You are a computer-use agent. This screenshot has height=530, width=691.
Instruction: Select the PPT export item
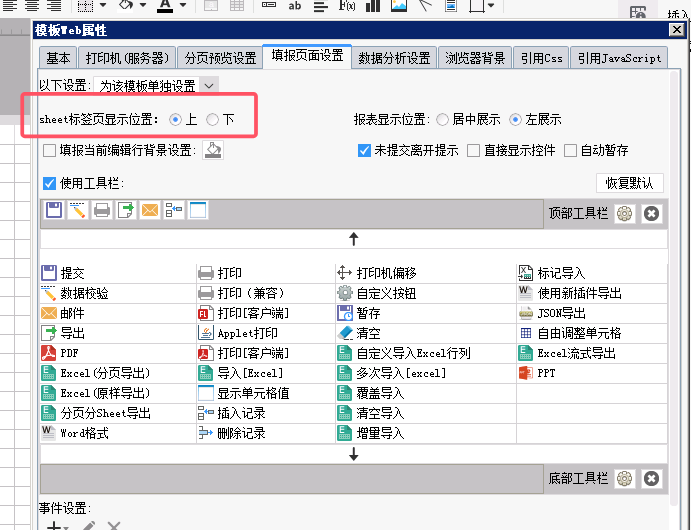pyautogui.click(x=592, y=373)
